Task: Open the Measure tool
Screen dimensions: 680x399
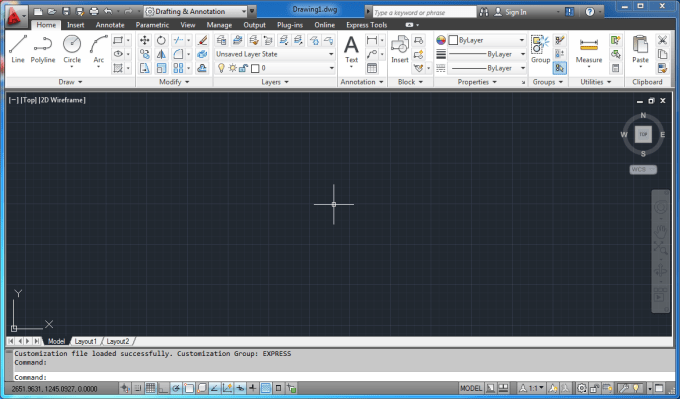Action: point(588,51)
